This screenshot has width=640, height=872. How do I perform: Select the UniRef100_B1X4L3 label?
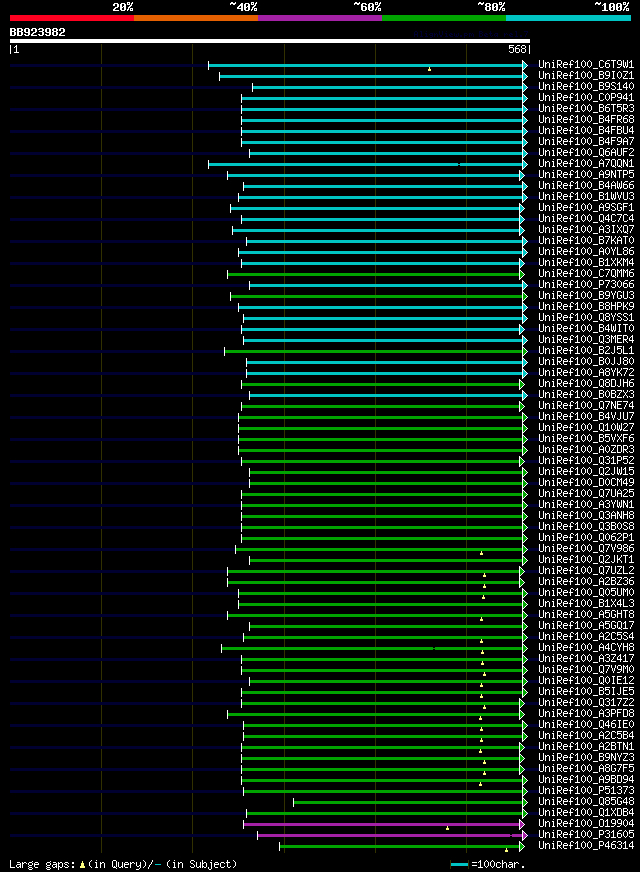tap(586, 603)
